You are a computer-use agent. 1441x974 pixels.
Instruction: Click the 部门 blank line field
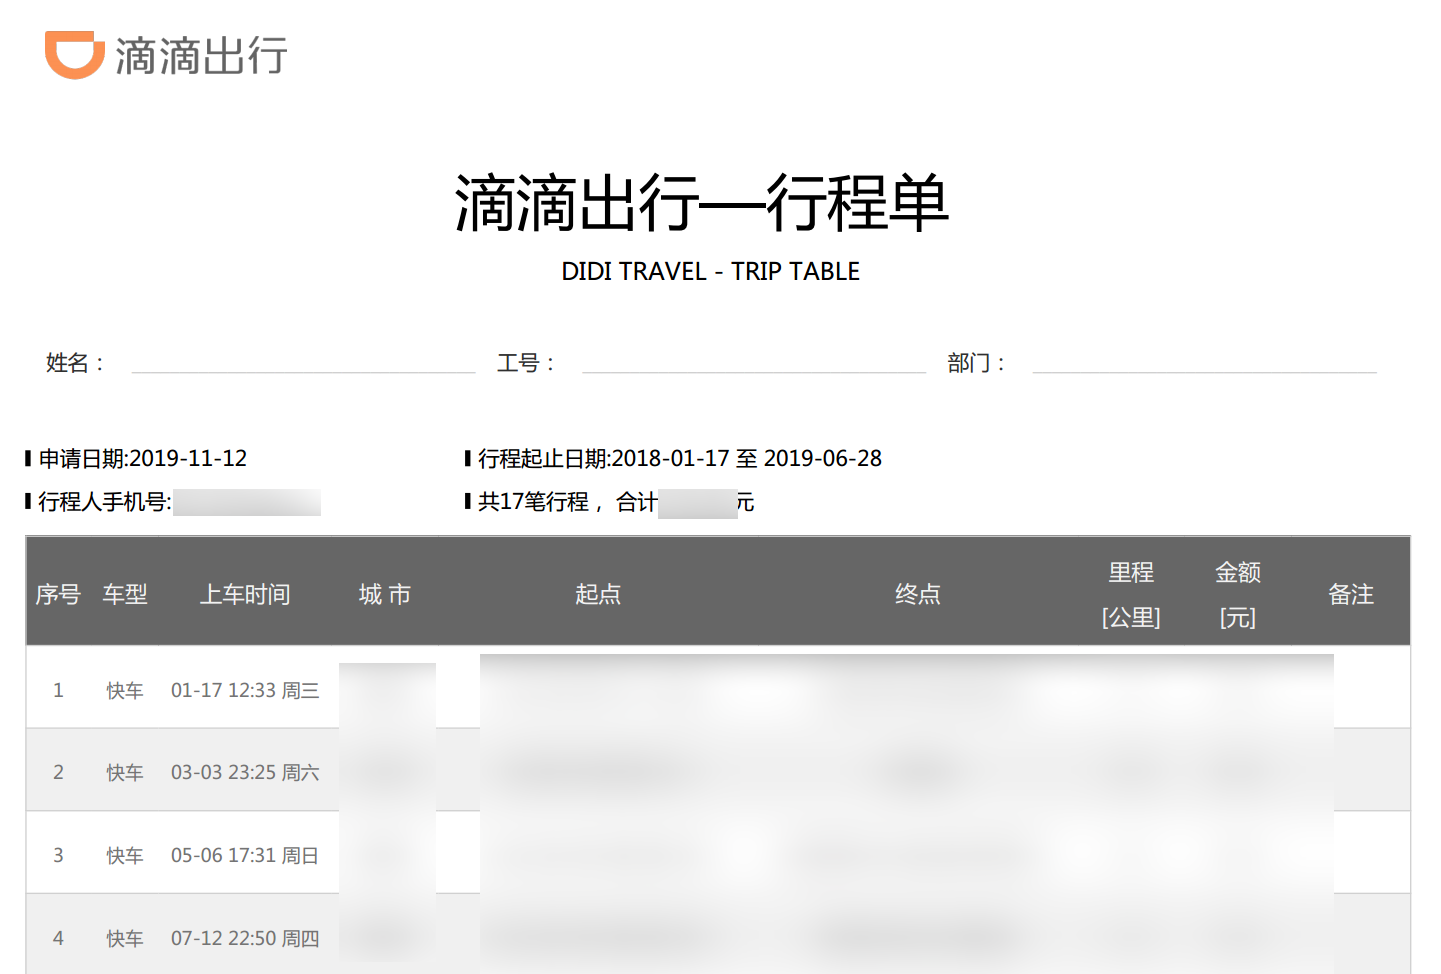[x=1205, y=362]
